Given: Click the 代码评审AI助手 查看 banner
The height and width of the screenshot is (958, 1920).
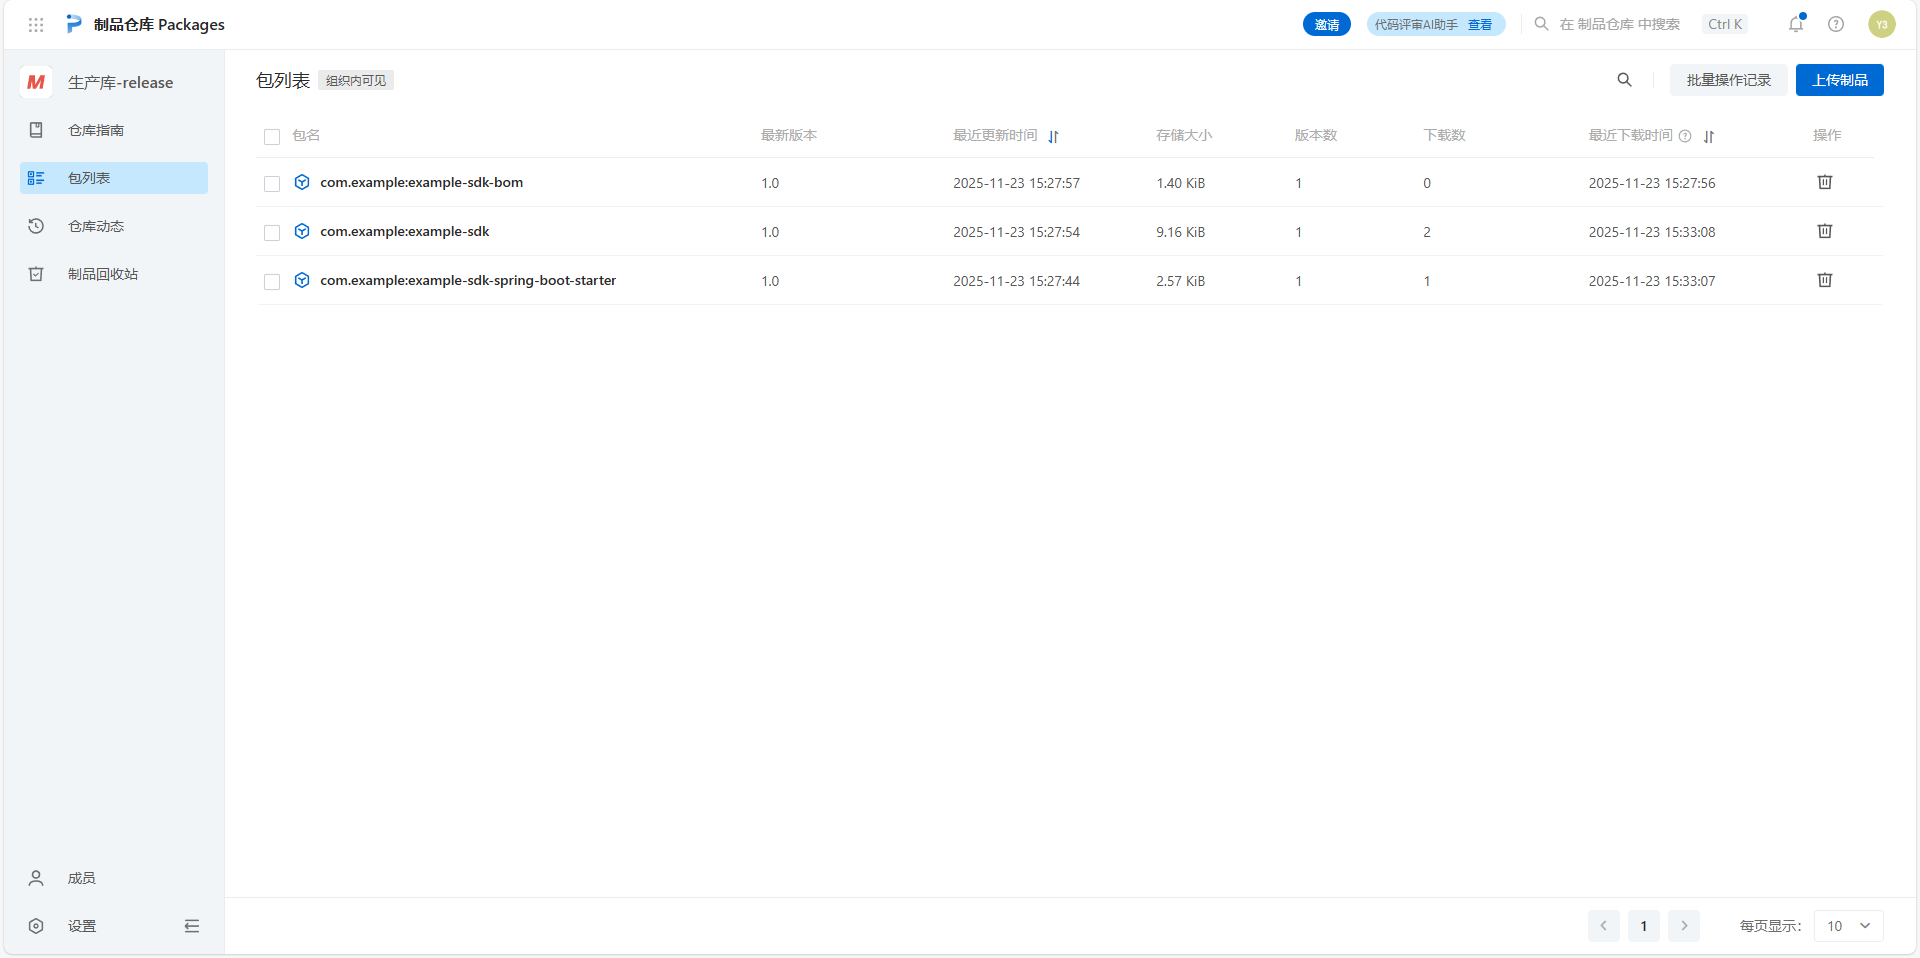Looking at the screenshot, I should point(1436,24).
